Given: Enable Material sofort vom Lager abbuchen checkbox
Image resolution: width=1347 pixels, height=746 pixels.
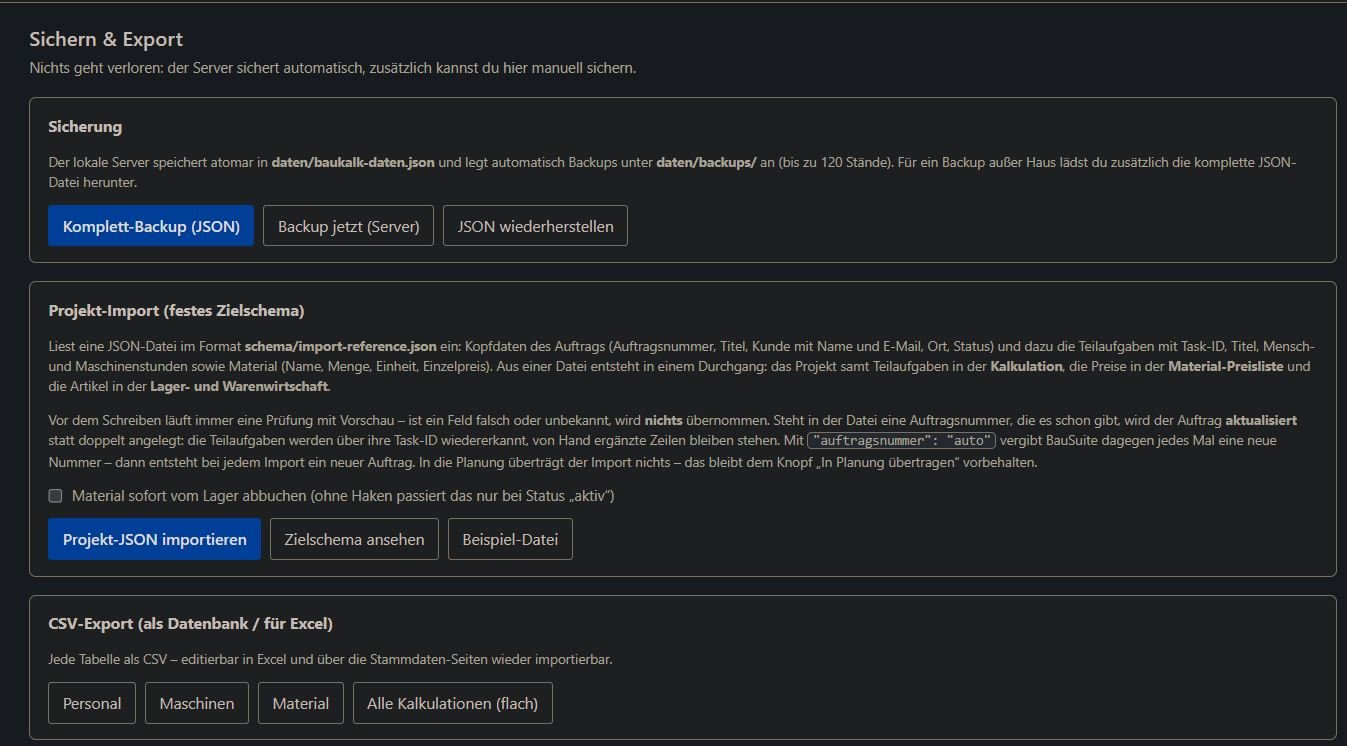Looking at the screenshot, I should pos(56,496).
